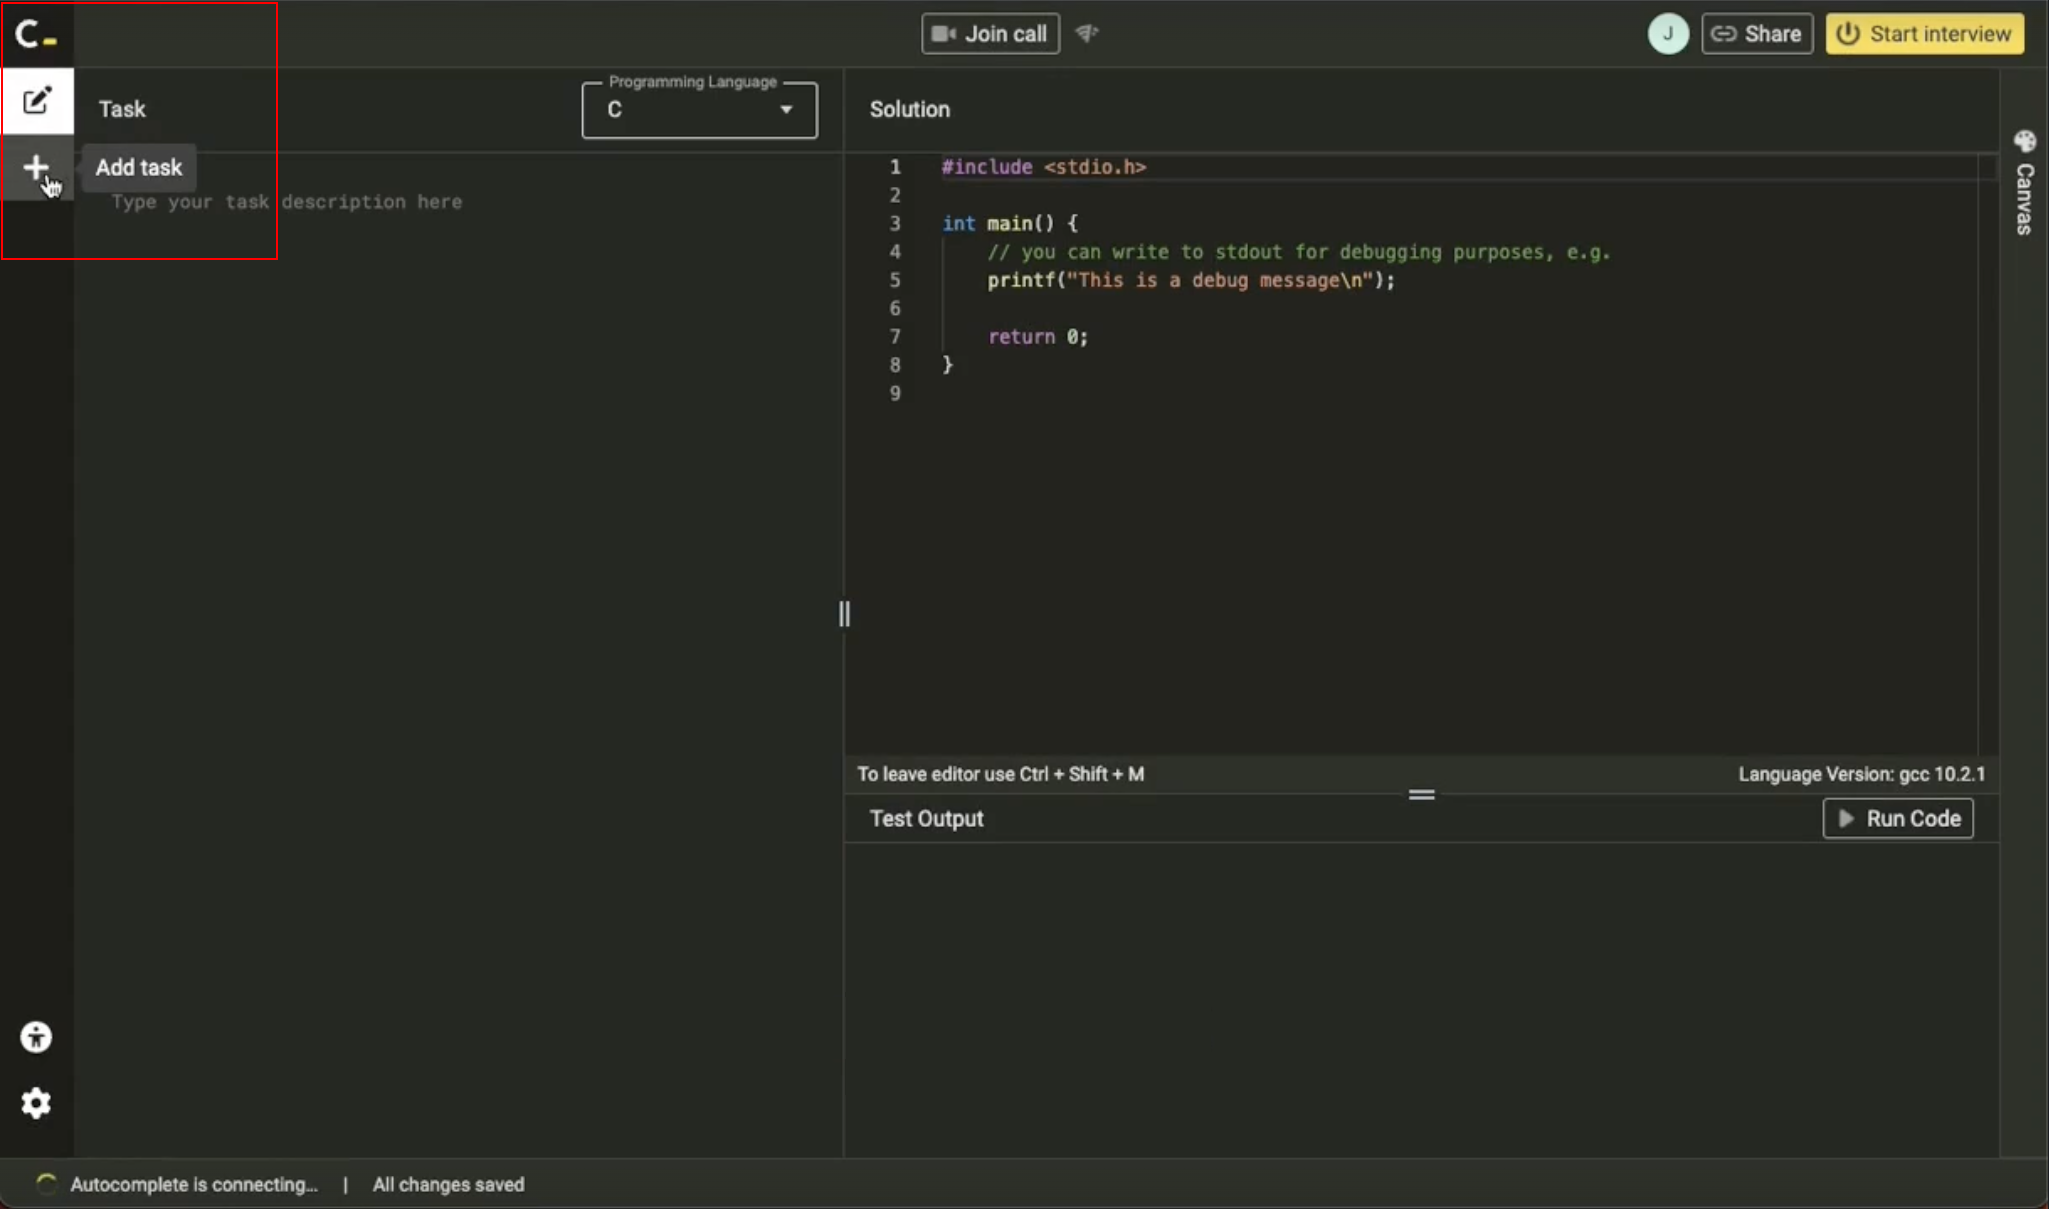The image size is (2049, 1209).
Task: Click the autocomplete loading spinner icon
Action: click(x=46, y=1184)
